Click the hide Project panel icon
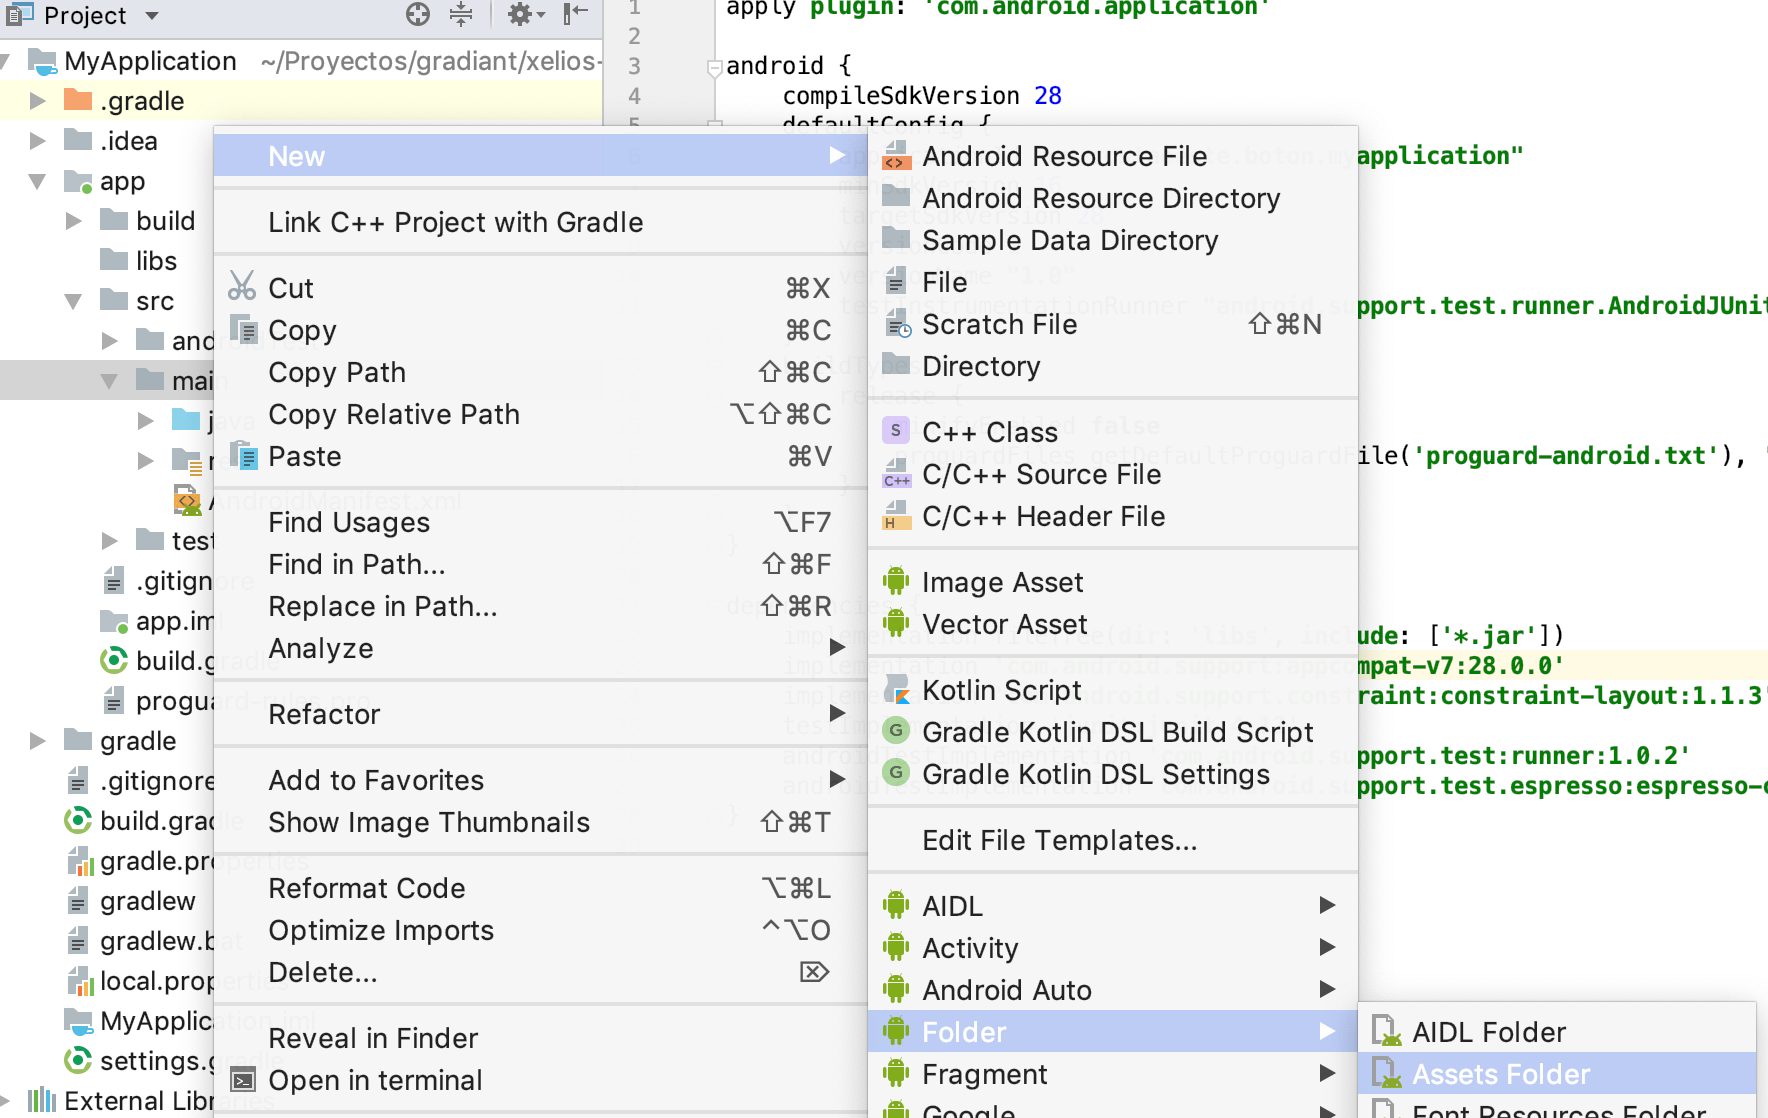The image size is (1768, 1118). (x=575, y=14)
